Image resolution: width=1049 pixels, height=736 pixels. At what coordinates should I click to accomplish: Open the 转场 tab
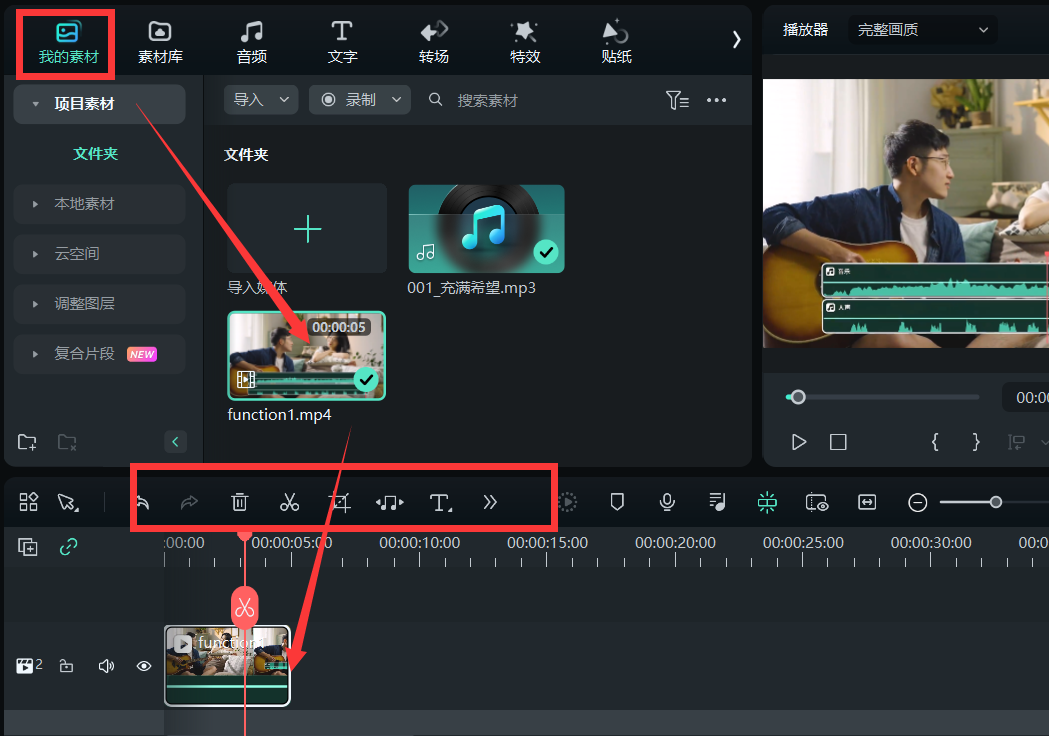pyautogui.click(x=434, y=42)
